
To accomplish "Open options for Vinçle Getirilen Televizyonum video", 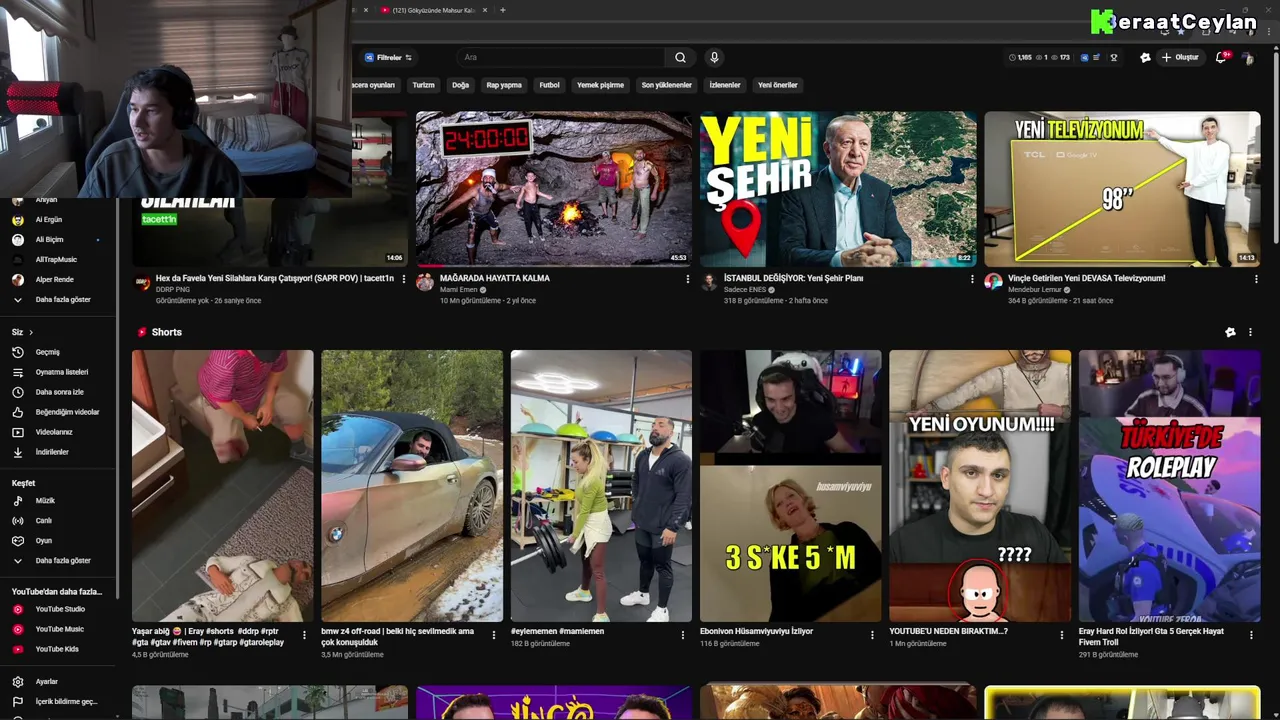I will pyautogui.click(x=1256, y=279).
